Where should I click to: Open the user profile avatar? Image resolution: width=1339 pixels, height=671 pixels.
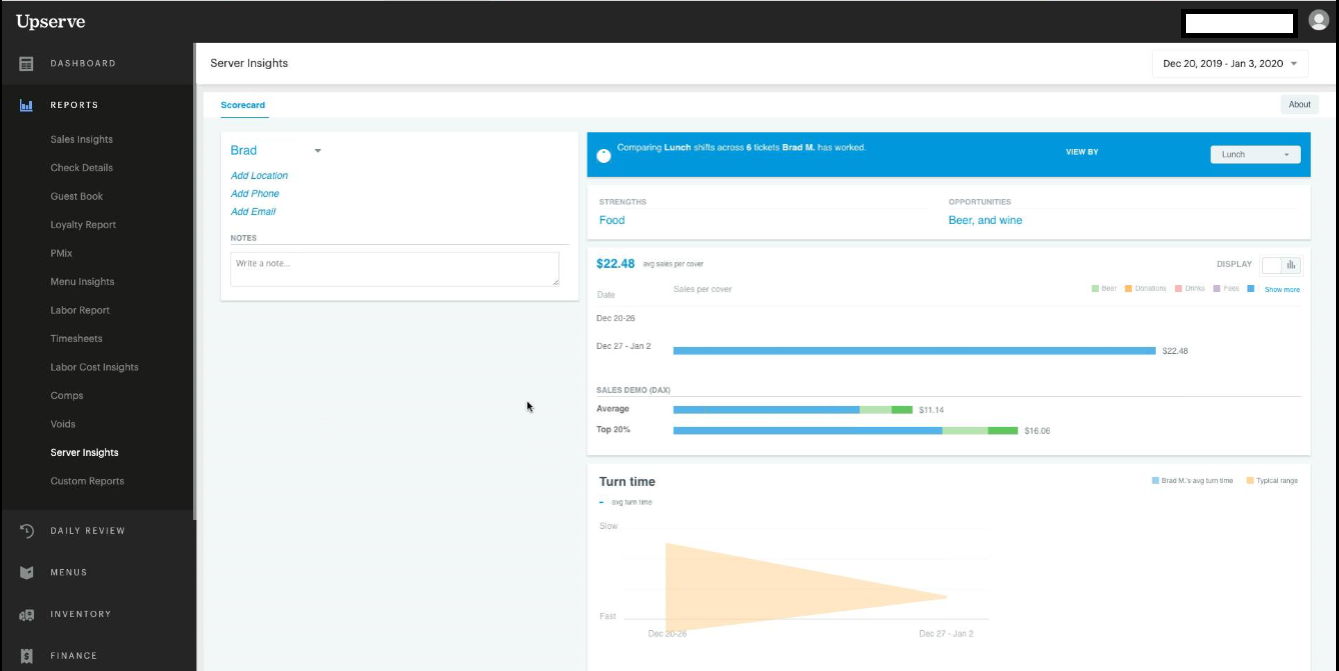pos(1318,21)
